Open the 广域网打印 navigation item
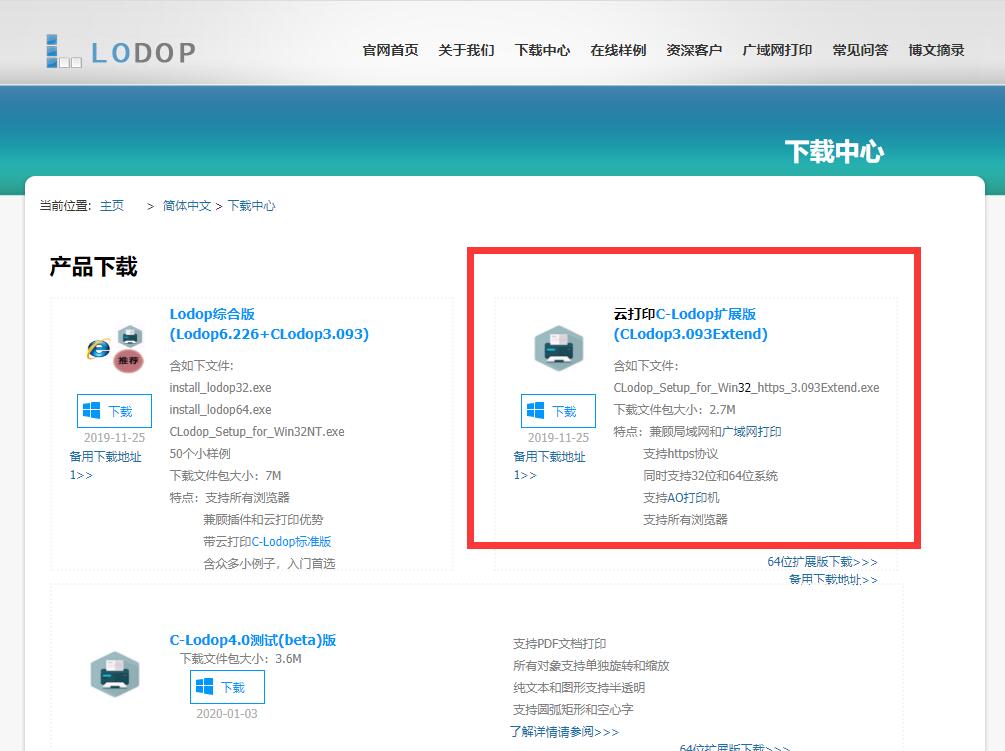Image resolution: width=1005 pixels, height=751 pixels. point(777,50)
